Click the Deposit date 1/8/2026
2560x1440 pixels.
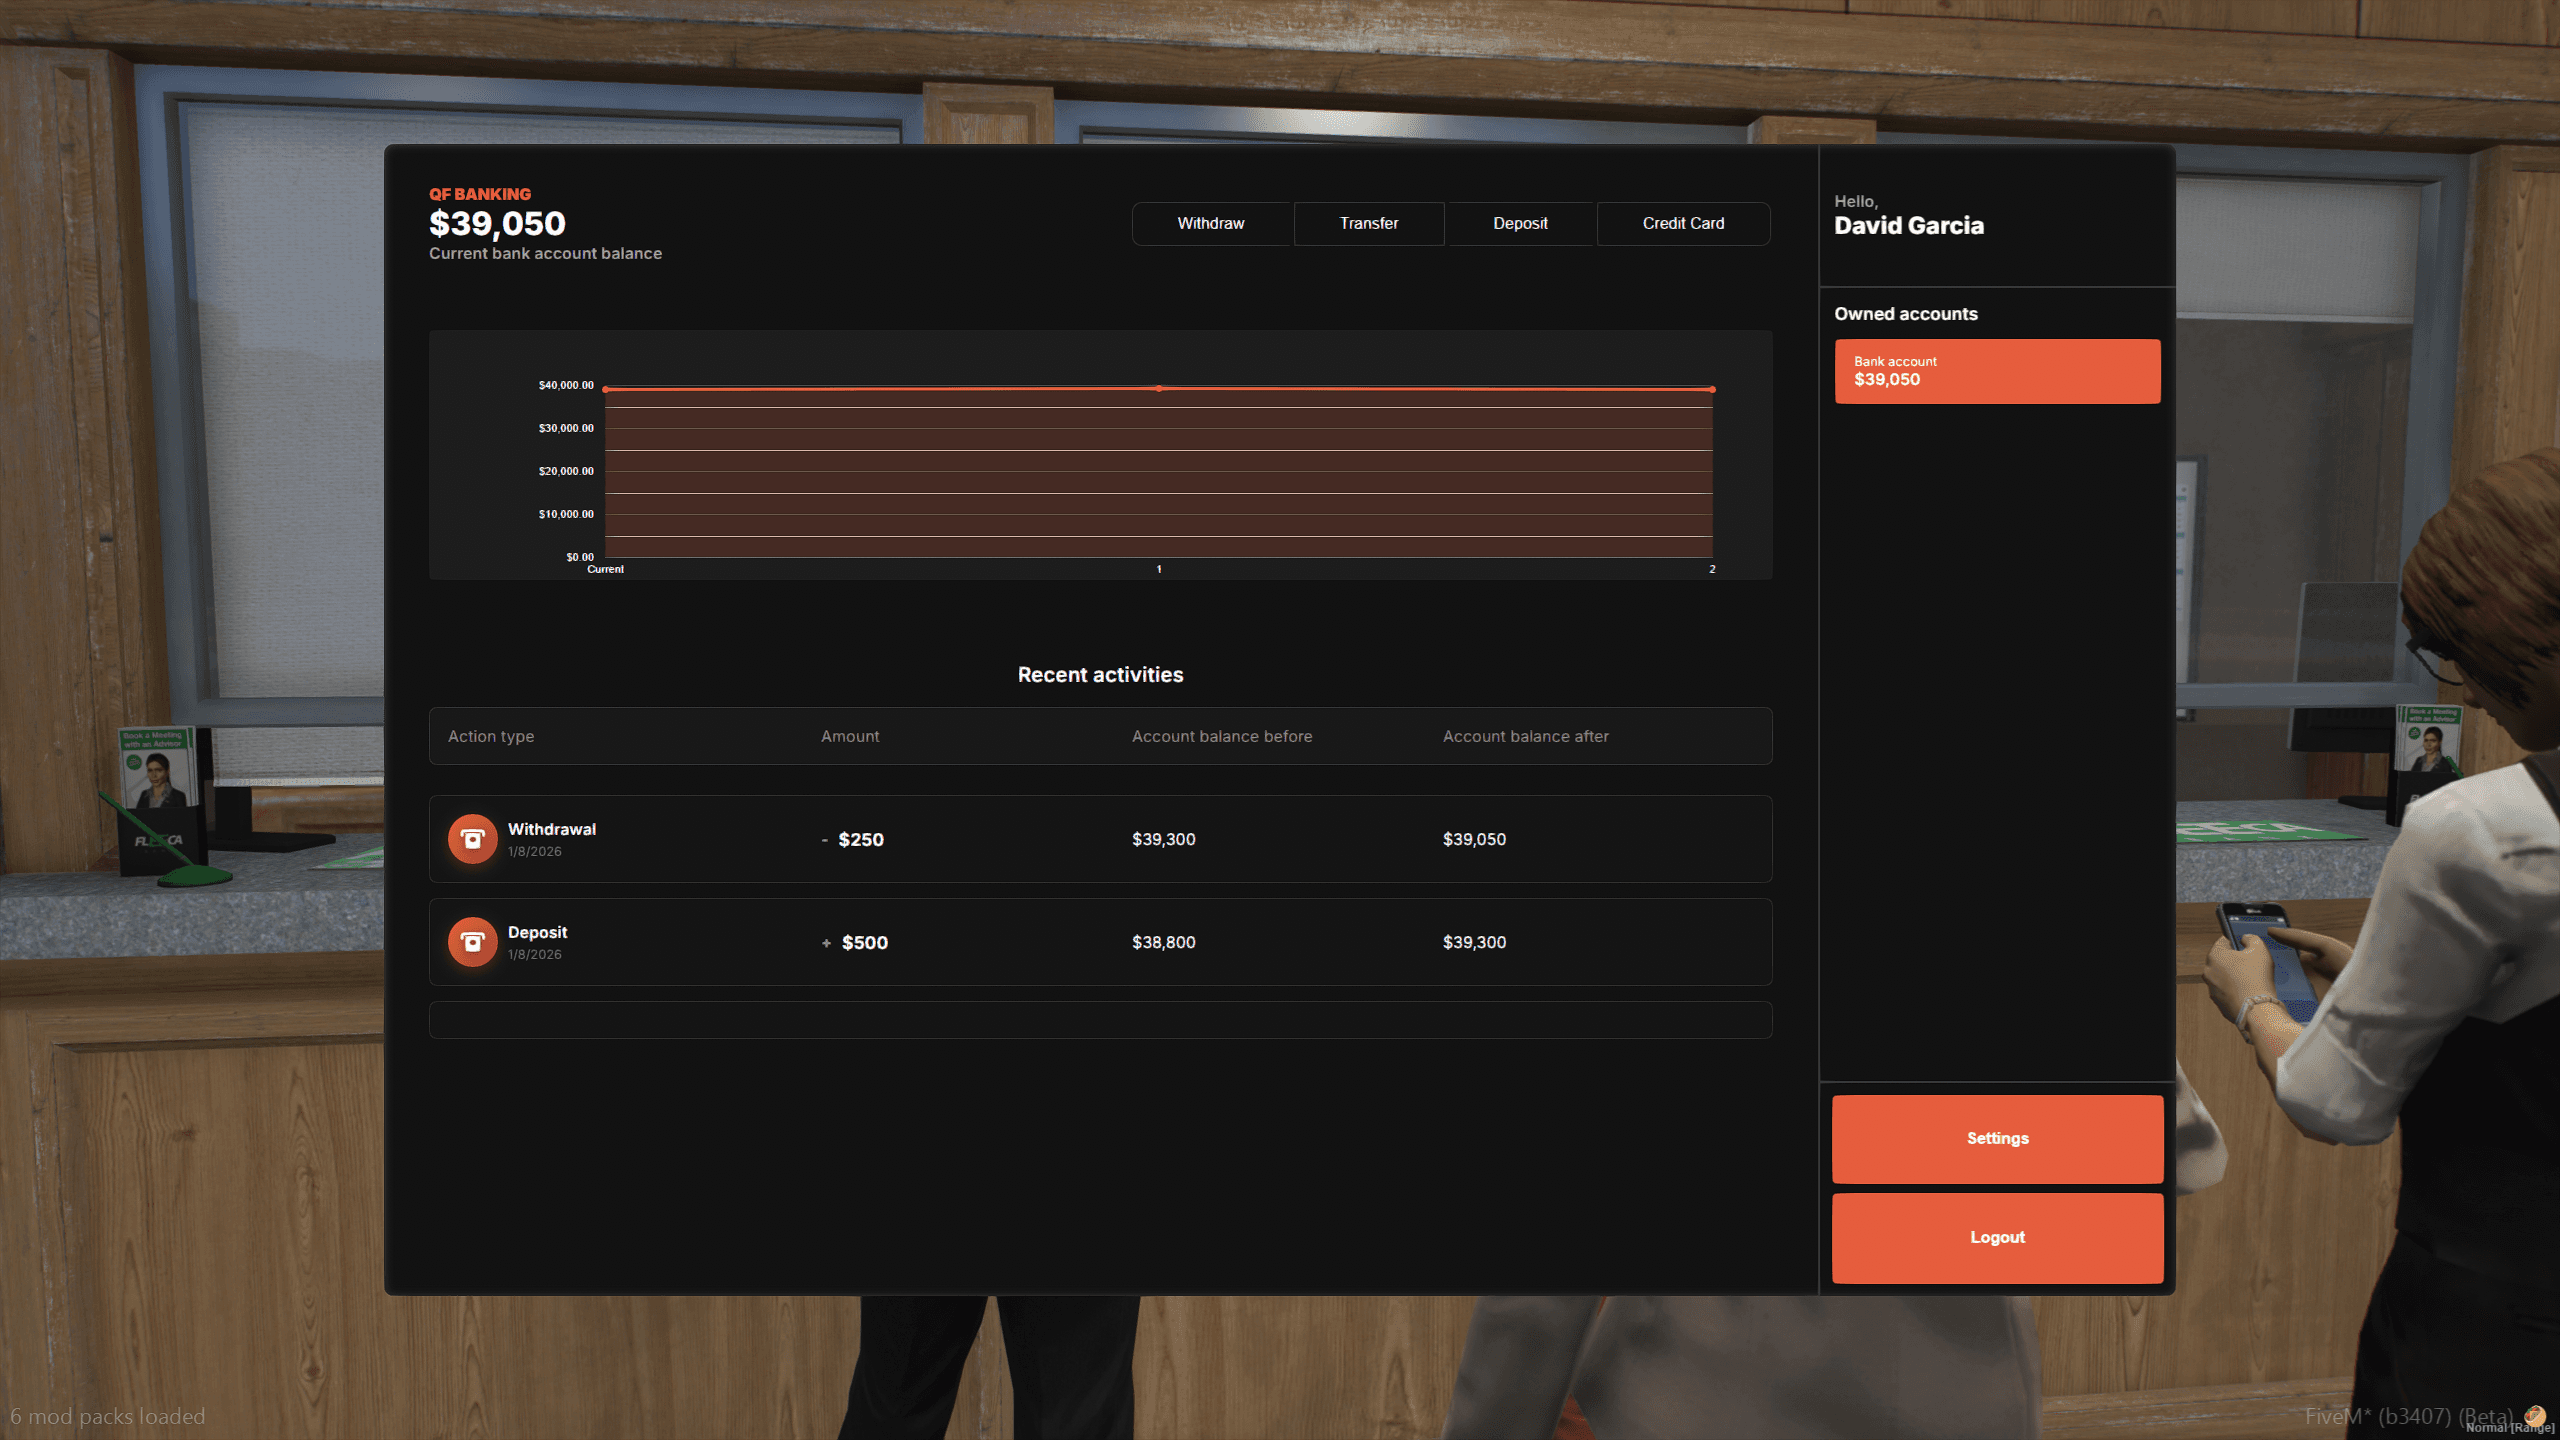(534, 955)
